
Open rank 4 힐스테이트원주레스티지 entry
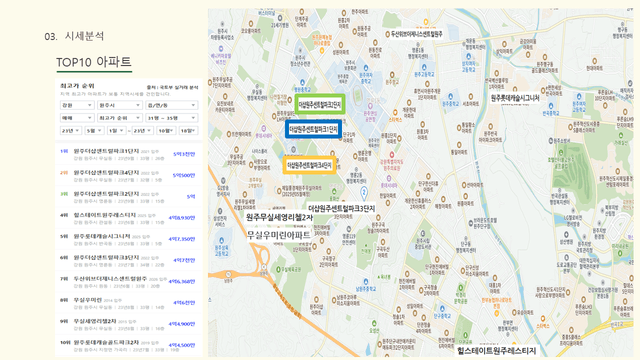[x=129, y=218]
